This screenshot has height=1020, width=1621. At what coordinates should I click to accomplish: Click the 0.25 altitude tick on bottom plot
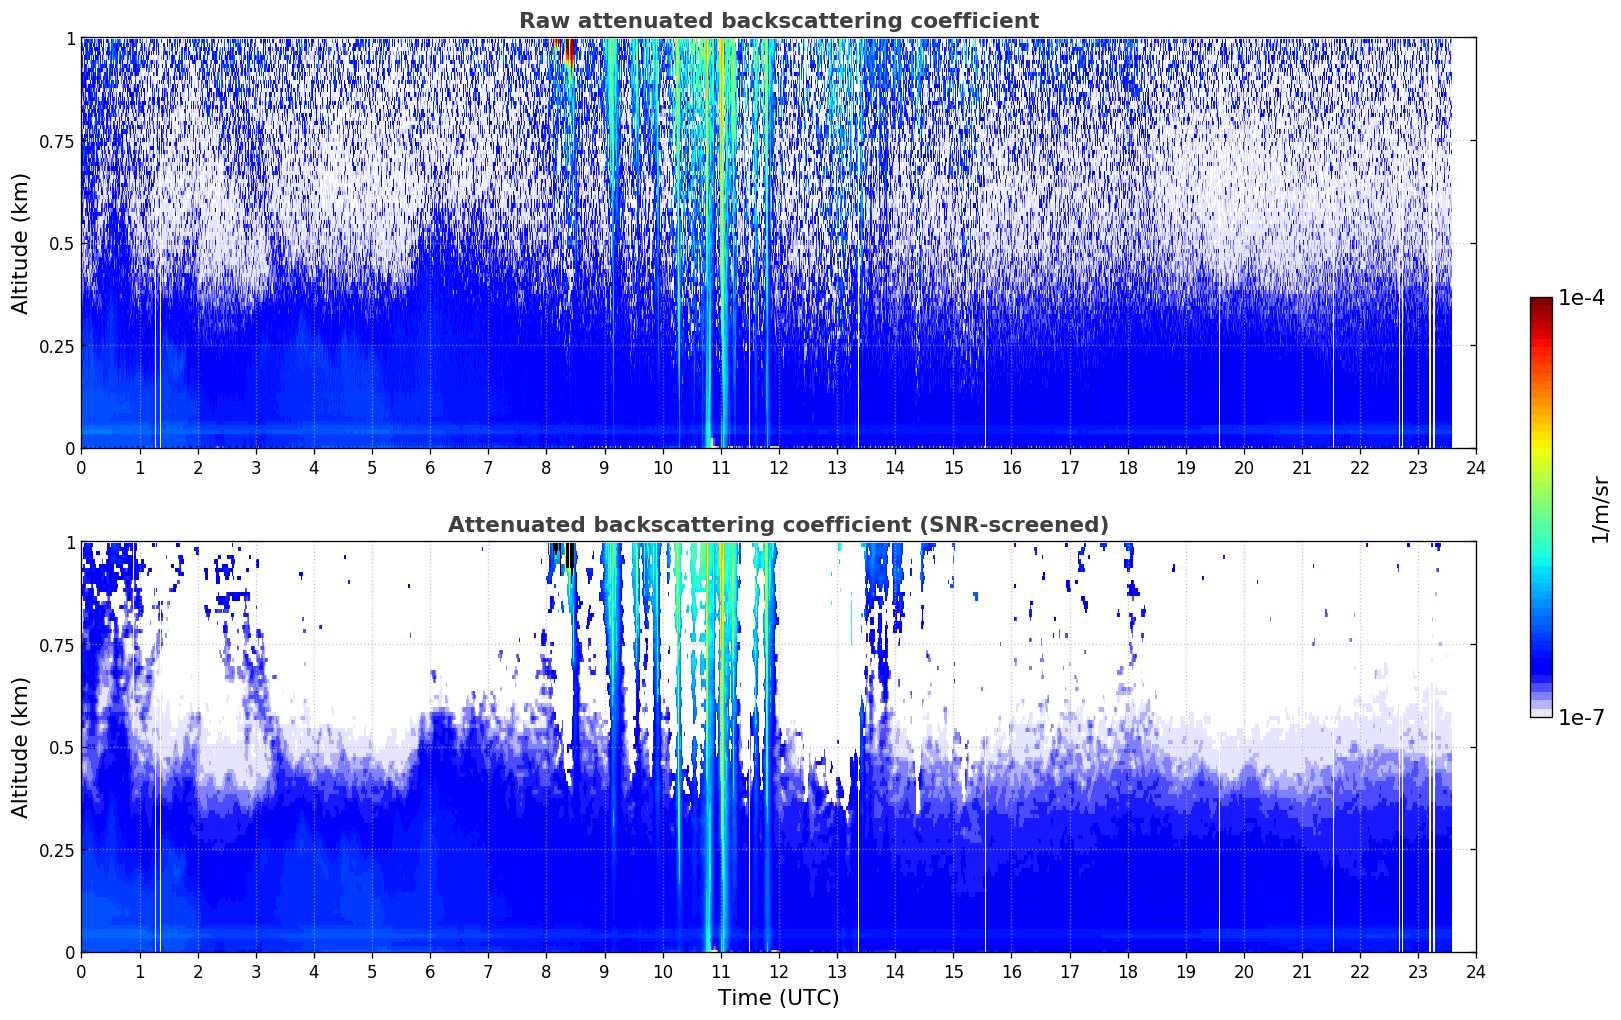(x=57, y=850)
